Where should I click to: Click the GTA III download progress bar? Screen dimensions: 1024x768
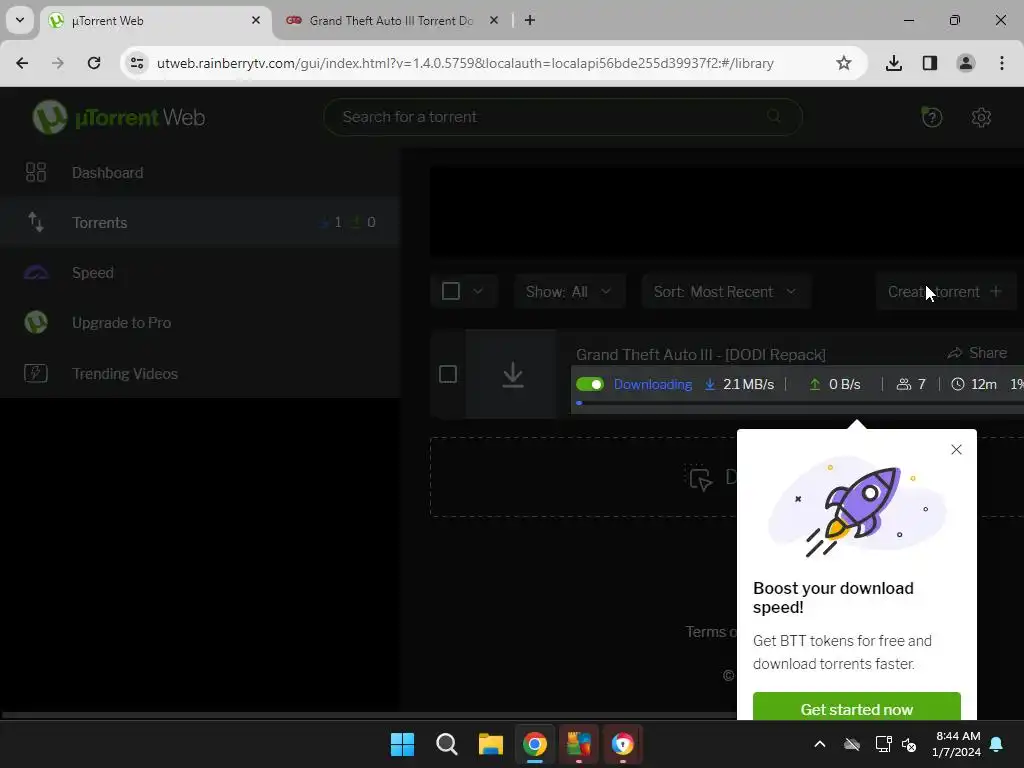(x=799, y=403)
